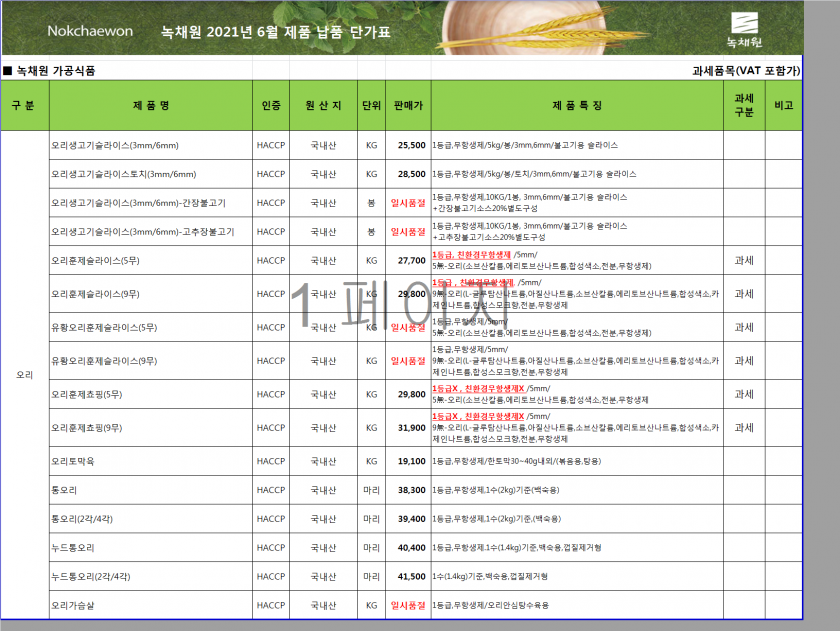Select product cell 오리훈제슬라이스(5무)
840x631 pixels.
point(151,261)
